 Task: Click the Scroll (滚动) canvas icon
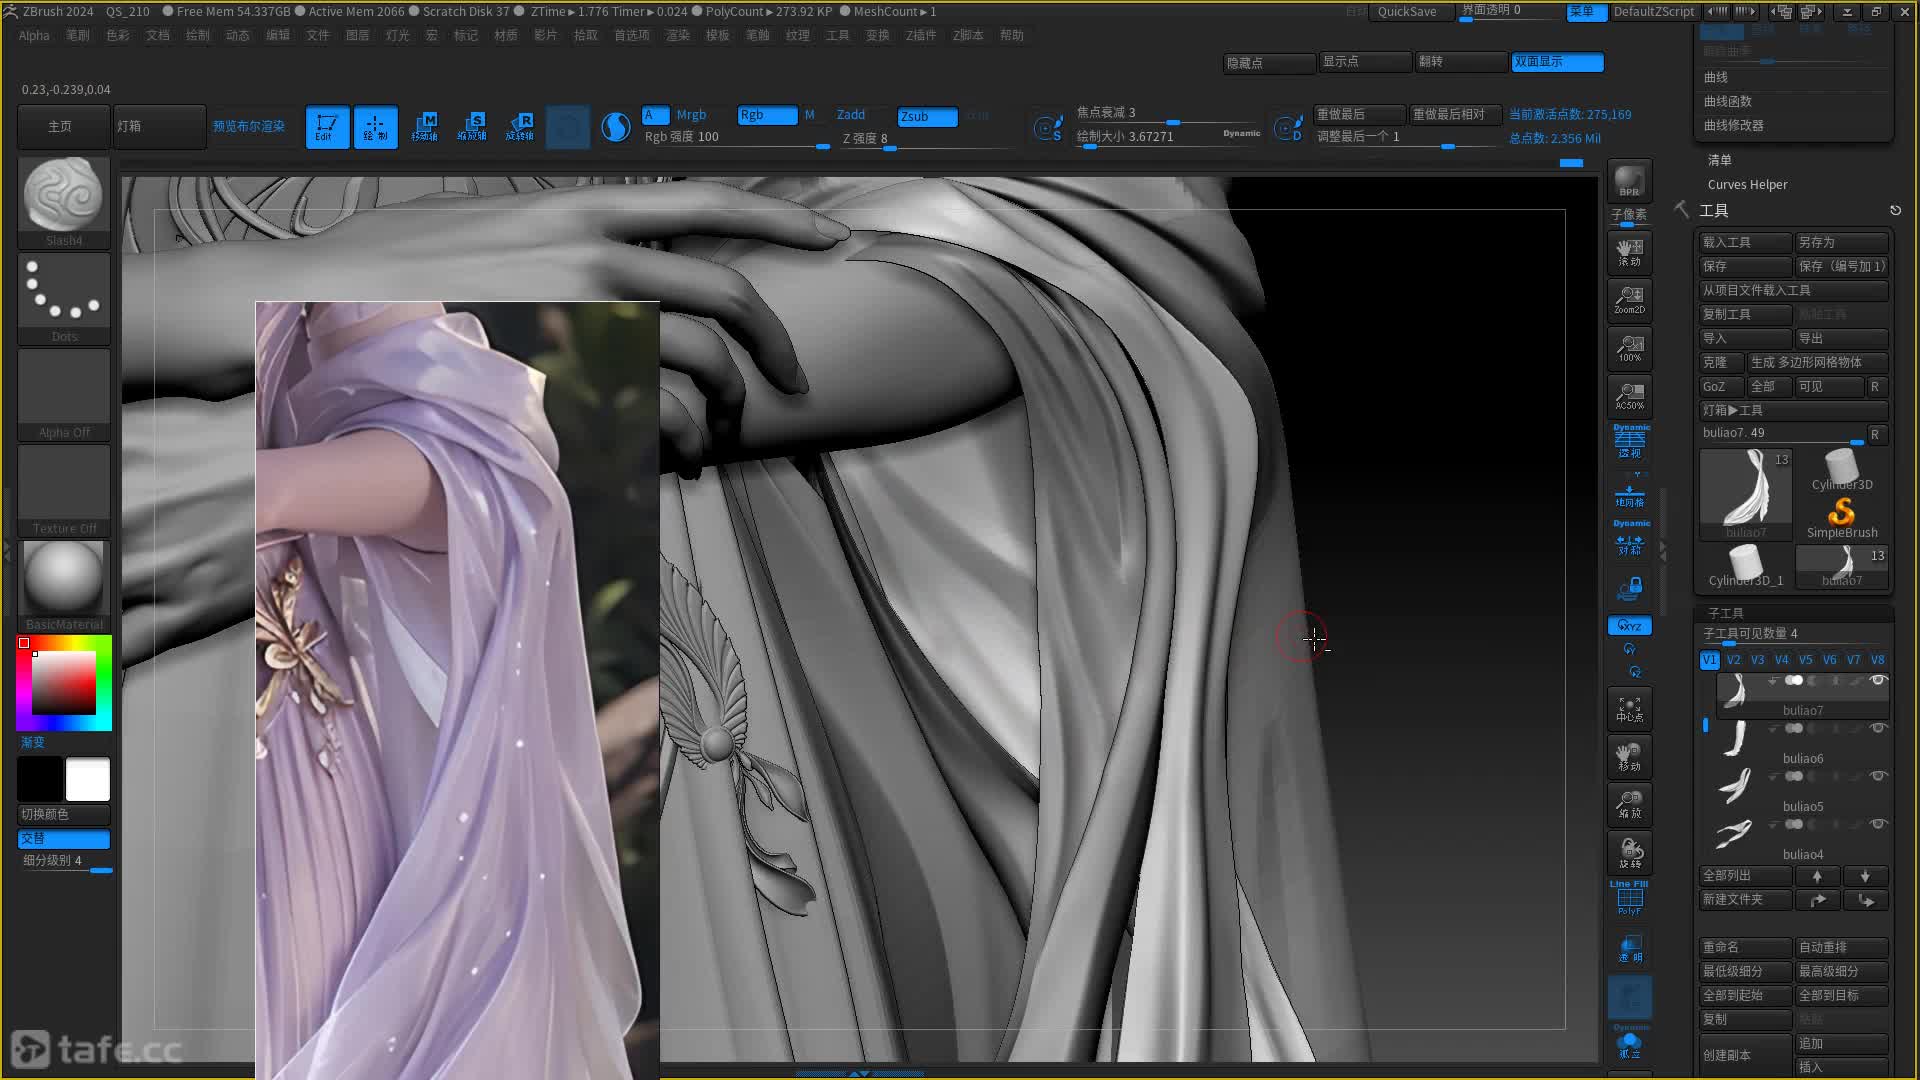(x=1629, y=252)
